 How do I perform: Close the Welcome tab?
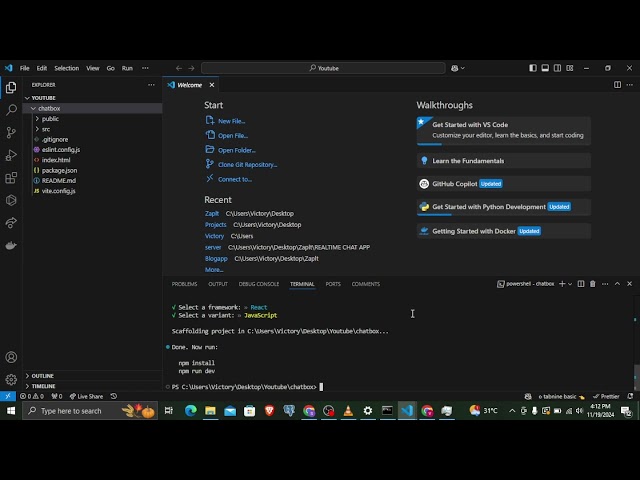pyautogui.click(x=212, y=85)
